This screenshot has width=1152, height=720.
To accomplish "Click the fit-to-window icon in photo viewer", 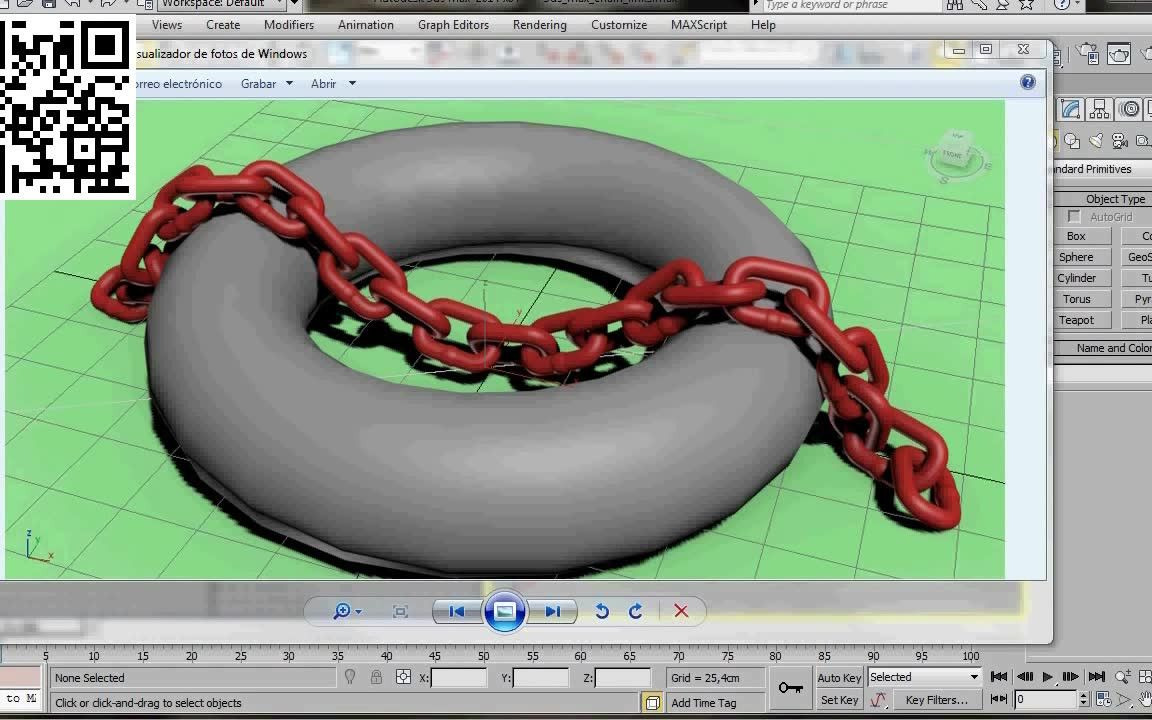I will click(401, 611).
